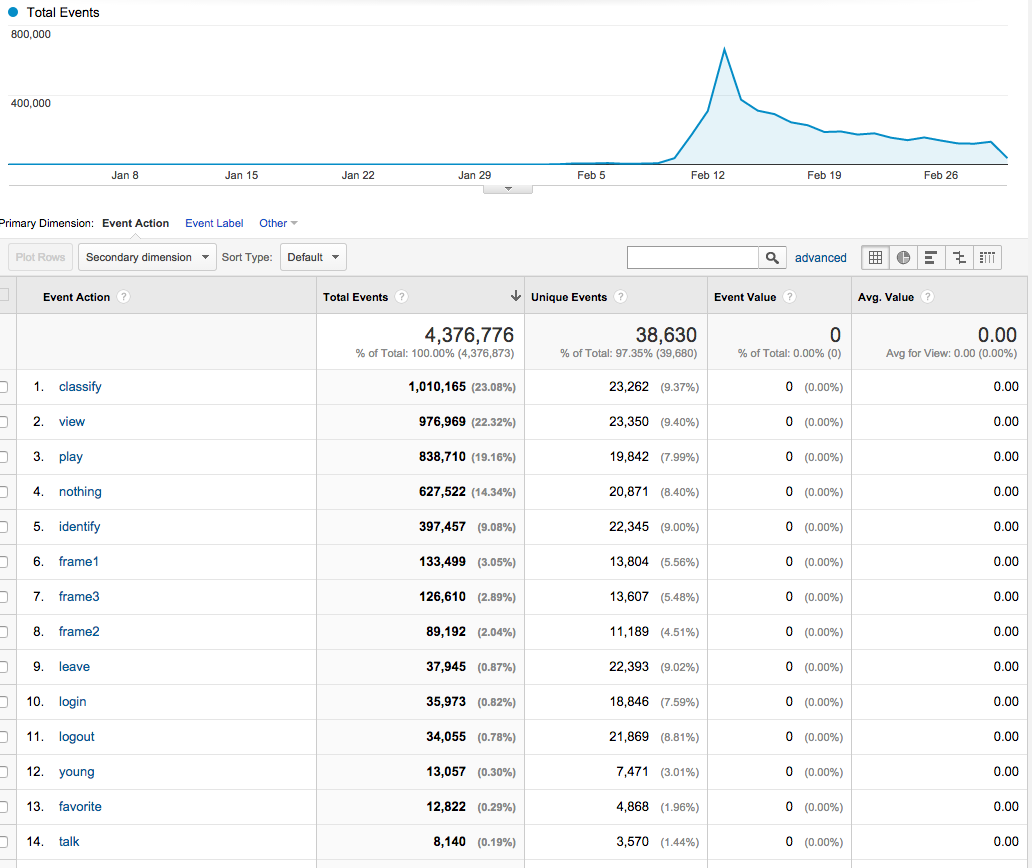This screenshot has width=1032, height=868.
Task: Tick the checkbox for the view row
Action: click(x=3, y=422)
